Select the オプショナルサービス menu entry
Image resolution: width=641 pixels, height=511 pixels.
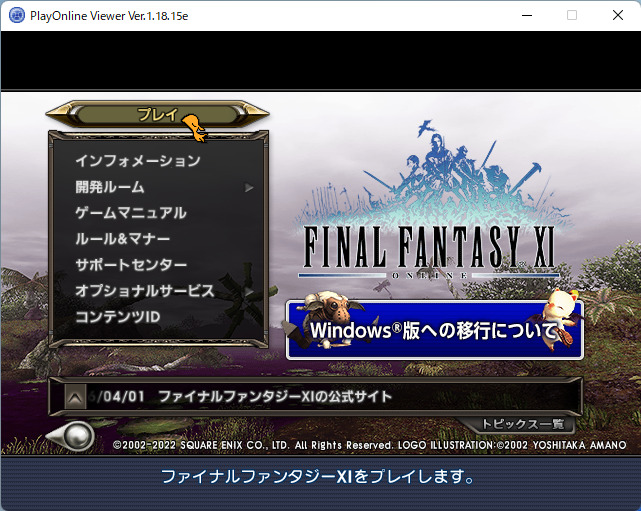pyautogui.click(x=145, y=291)
